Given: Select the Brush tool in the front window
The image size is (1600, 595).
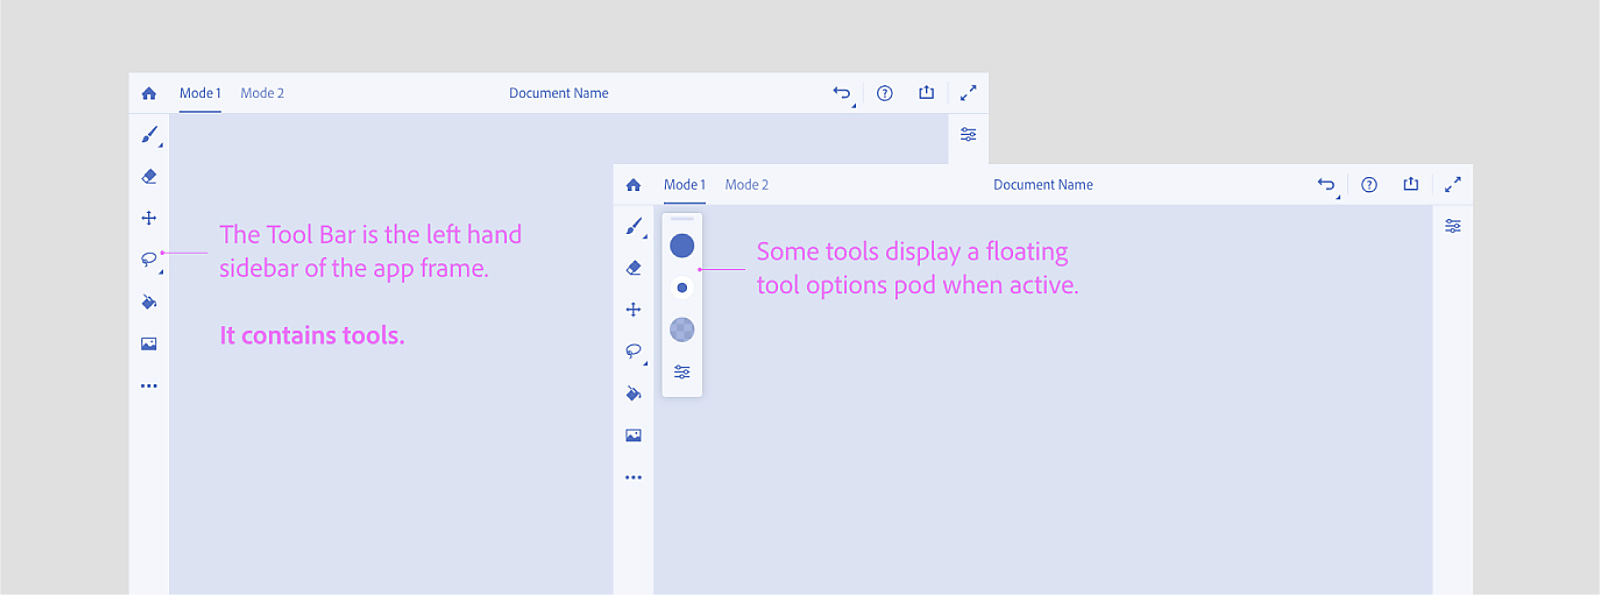Looking at the screenshot, I should (x=633, y=226).
